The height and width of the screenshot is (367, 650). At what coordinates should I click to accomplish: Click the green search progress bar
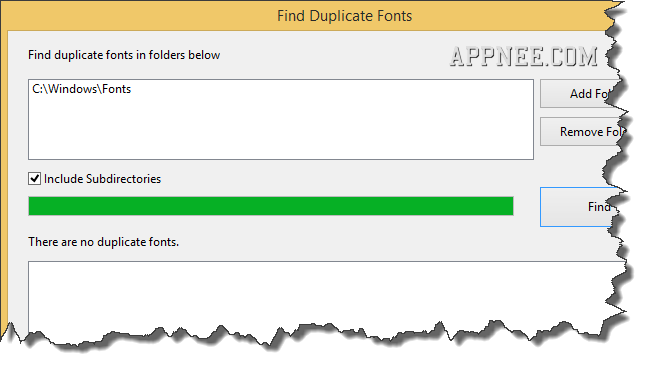(x=271, y=206)
